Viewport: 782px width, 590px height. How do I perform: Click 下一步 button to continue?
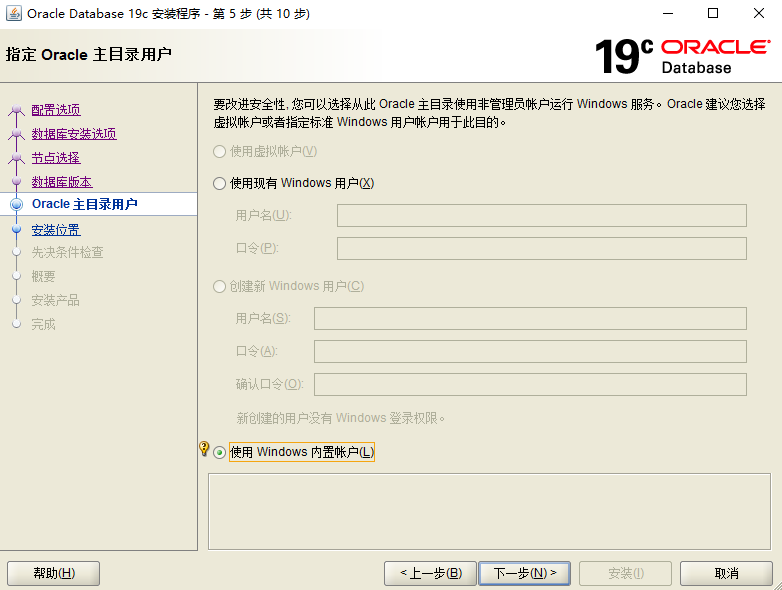coord(524,573)
